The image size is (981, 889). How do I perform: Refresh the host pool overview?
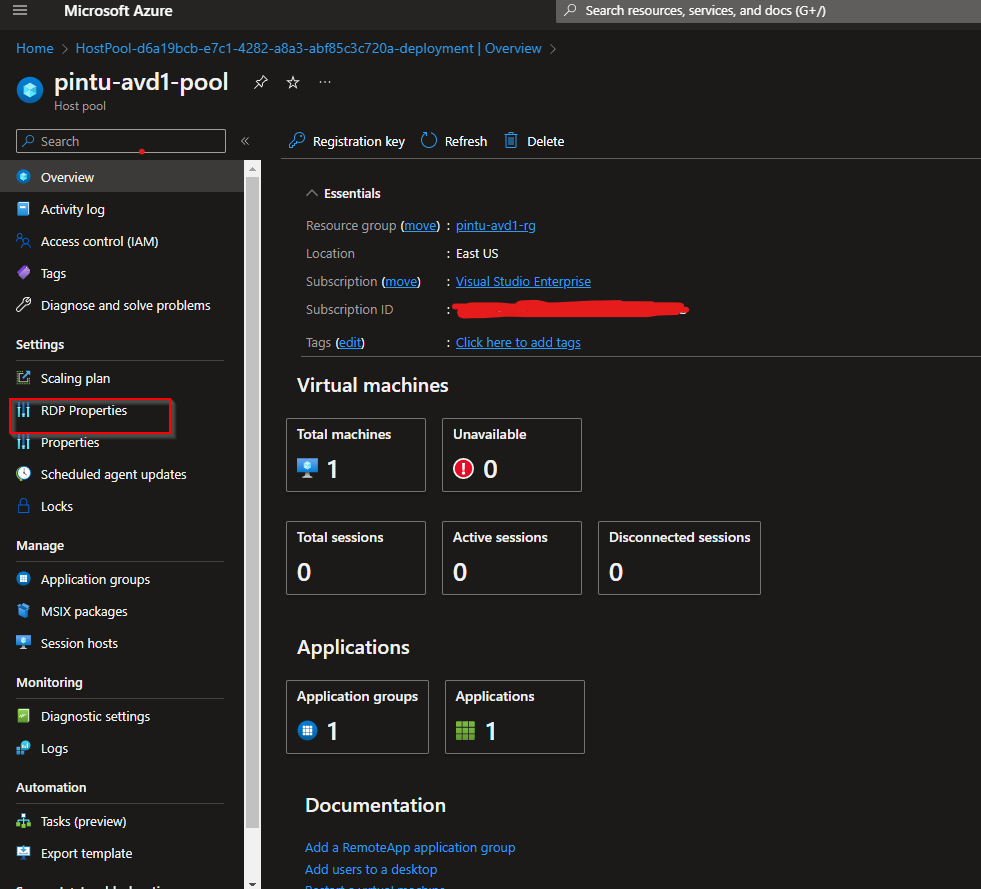pyautogui.click(x=454, y=141)
